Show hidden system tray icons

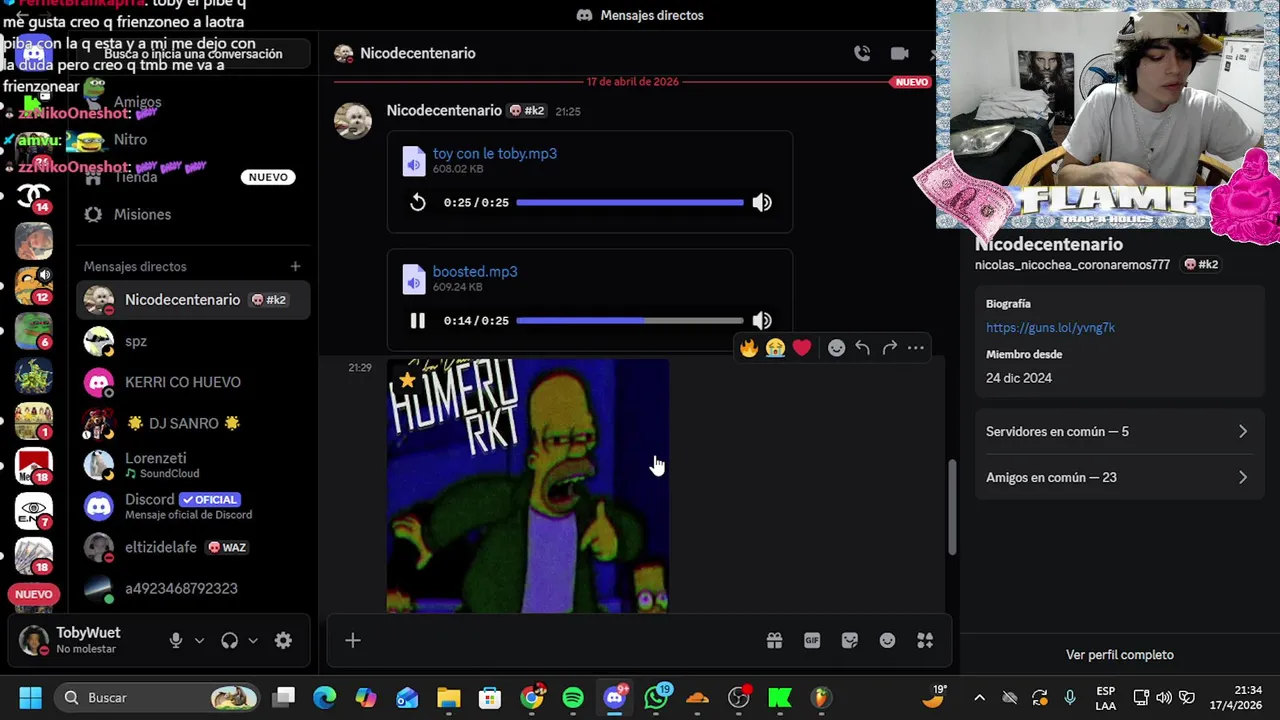click(979, 698)
